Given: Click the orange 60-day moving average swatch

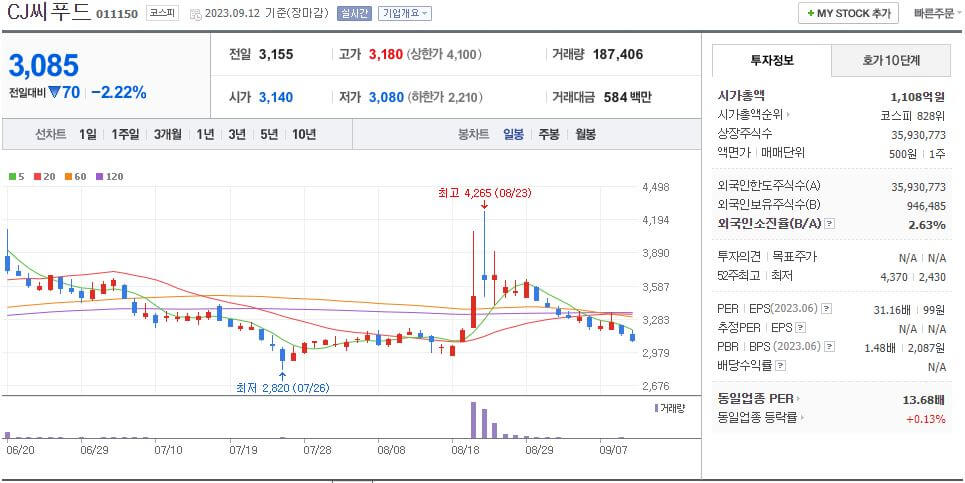Looking at the screenshot, I should point(66,177).
